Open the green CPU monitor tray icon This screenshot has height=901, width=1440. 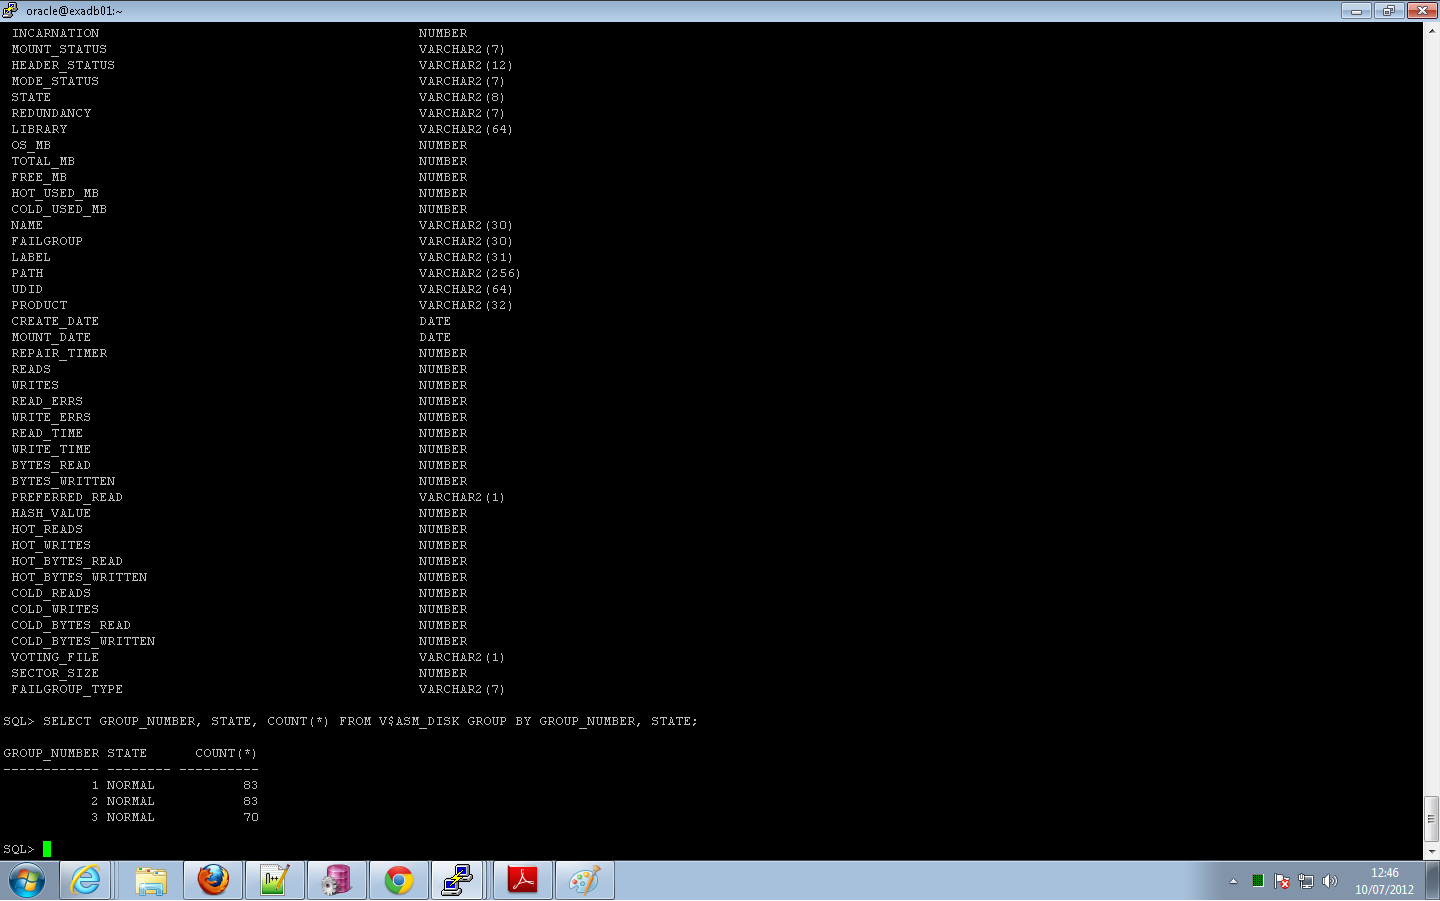pos(1257,881)
